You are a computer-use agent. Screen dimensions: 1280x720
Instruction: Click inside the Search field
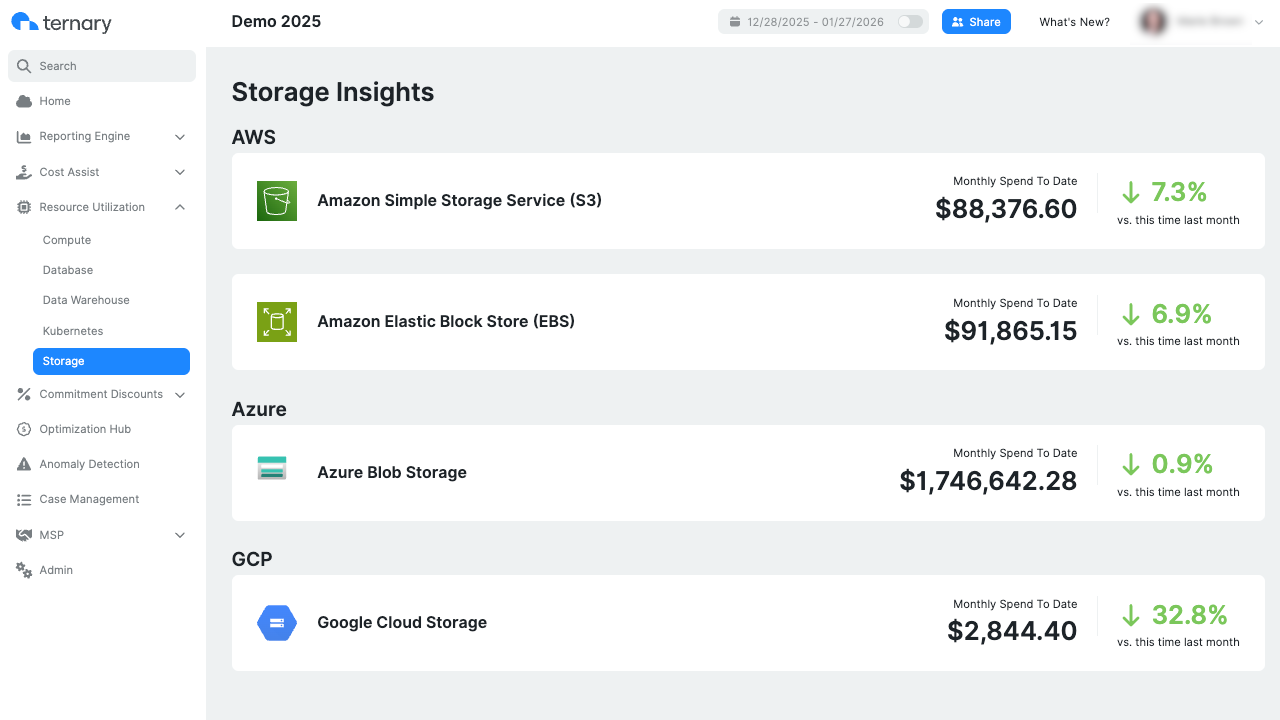coord(100,66)
